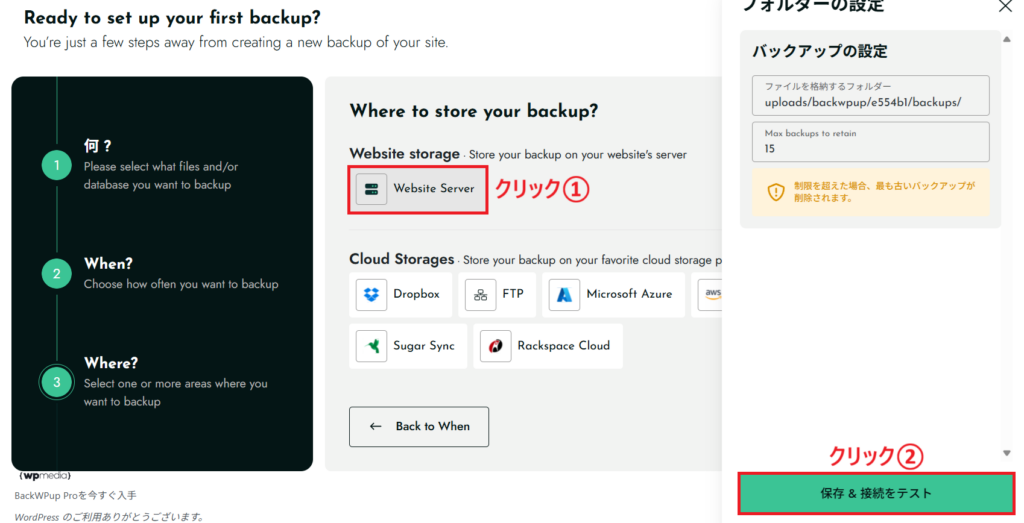Image resolution: width=1024 pixels, height=523 pixels.
Task: Go to step 1 circle in wizard
Action: (57, 165)
